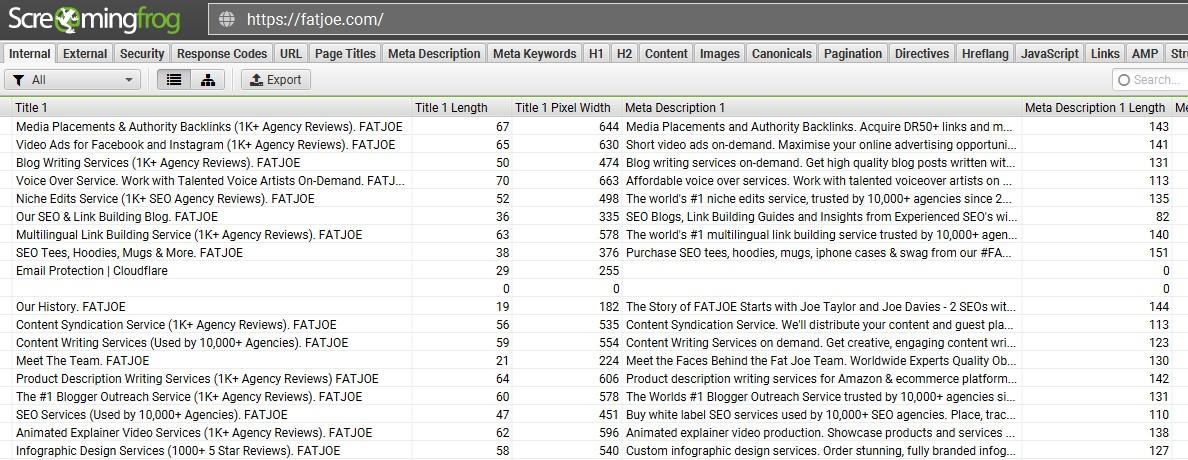
Task: Open the Security tab
Action: click(x=142, y=53)
